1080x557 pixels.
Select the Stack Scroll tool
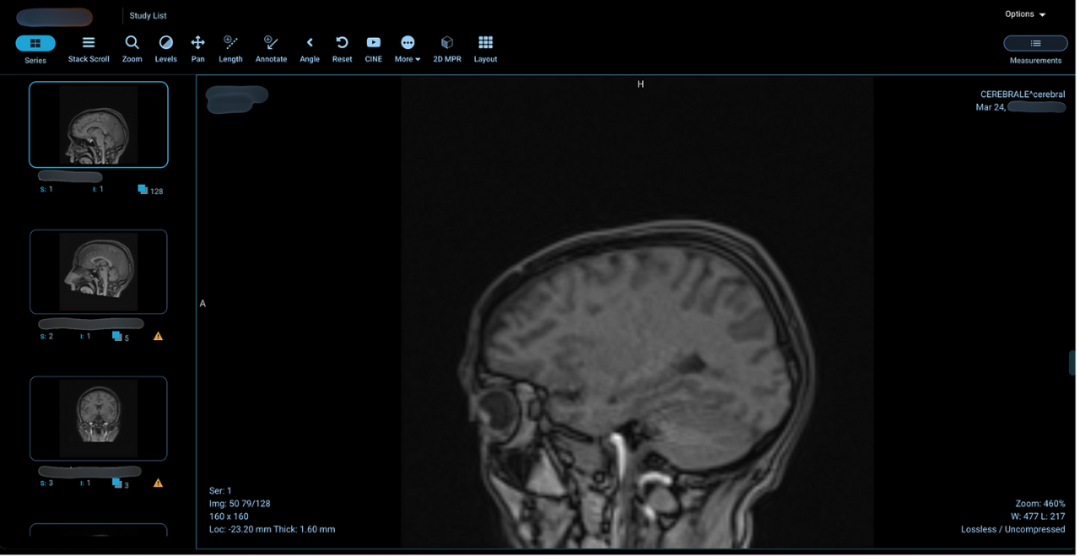pyautogui.click(x=88, y=49)
